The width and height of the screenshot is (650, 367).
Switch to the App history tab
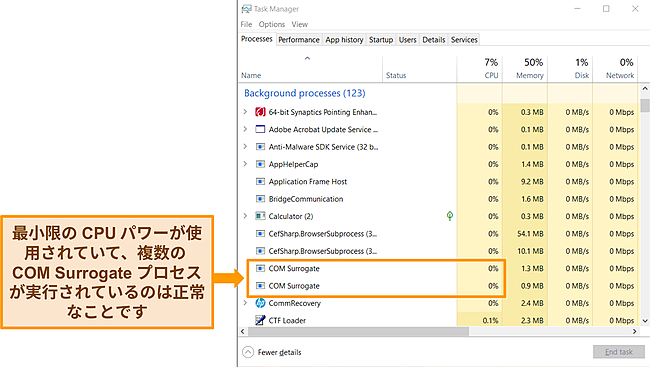click(x=344, y=40)
